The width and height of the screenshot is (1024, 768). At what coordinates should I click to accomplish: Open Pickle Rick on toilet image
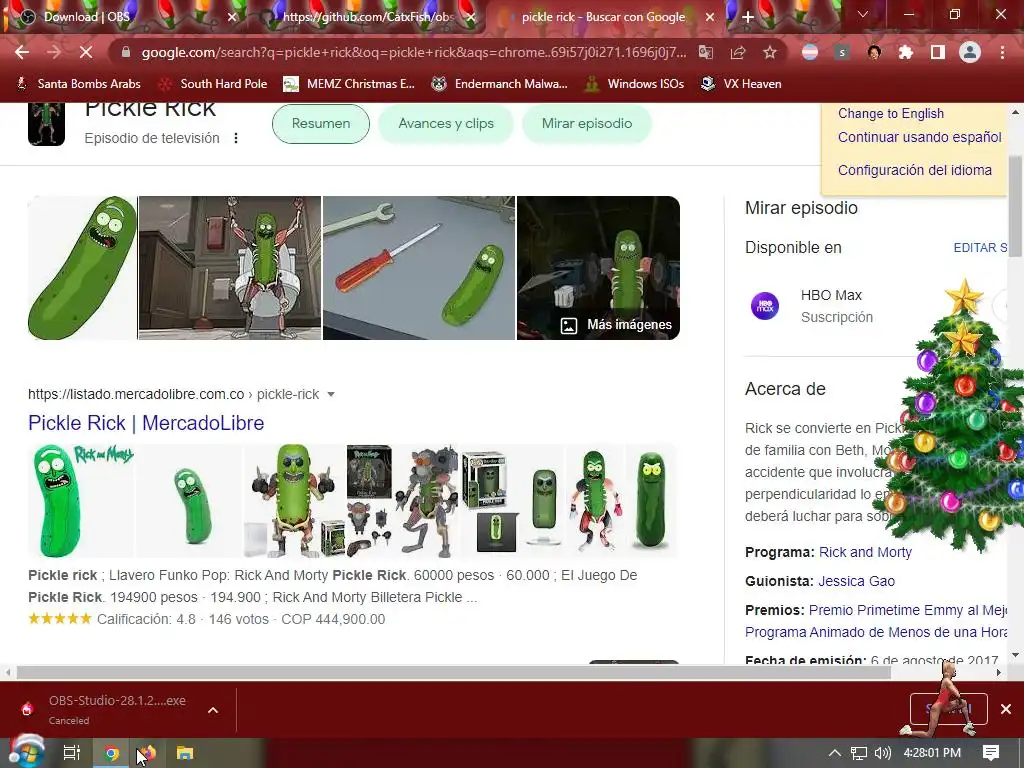[x=230, y=268]
